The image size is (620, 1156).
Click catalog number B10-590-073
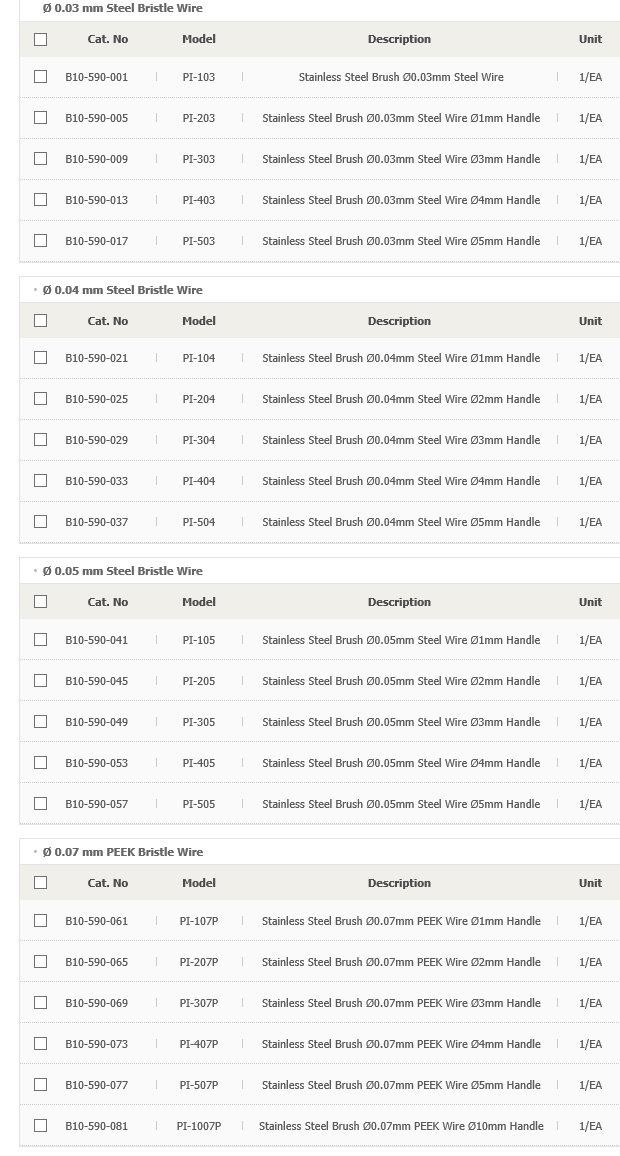tap(97, 1044)
